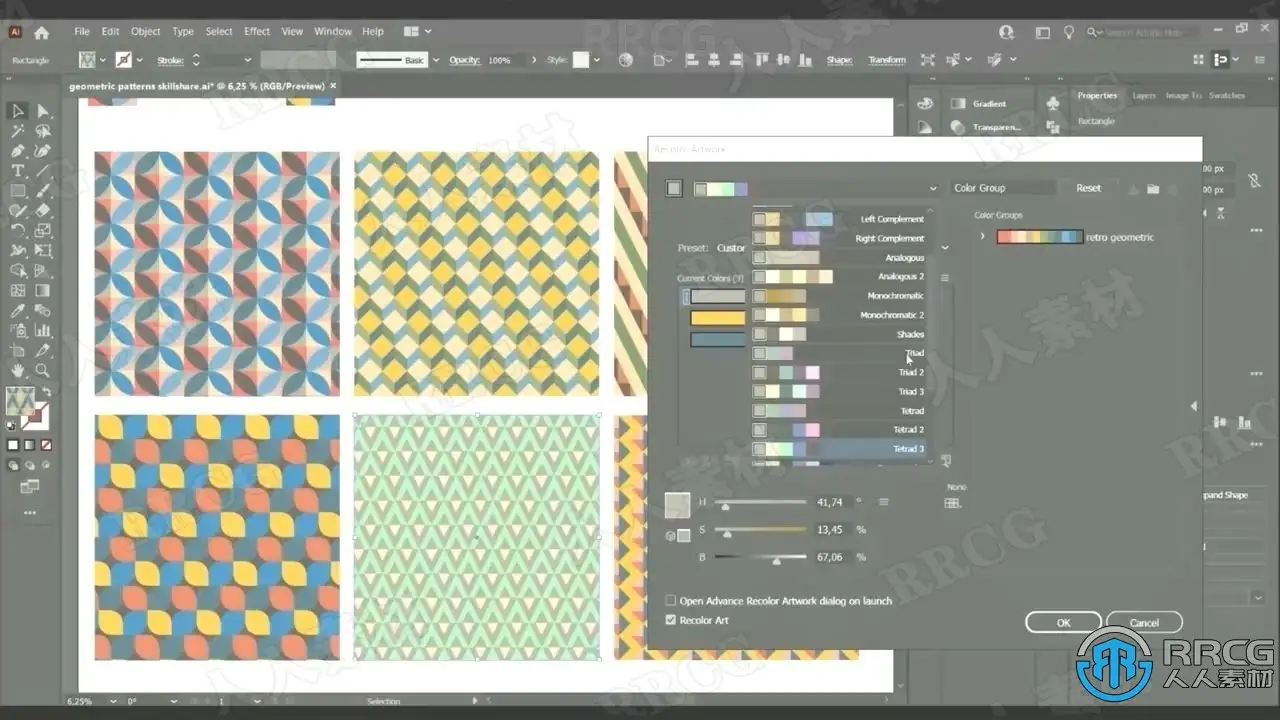The image size is (1280, 720).
Task: Open the Recolor Artwork globe icon
Action: pyautogui.click(x=626, y=60)
